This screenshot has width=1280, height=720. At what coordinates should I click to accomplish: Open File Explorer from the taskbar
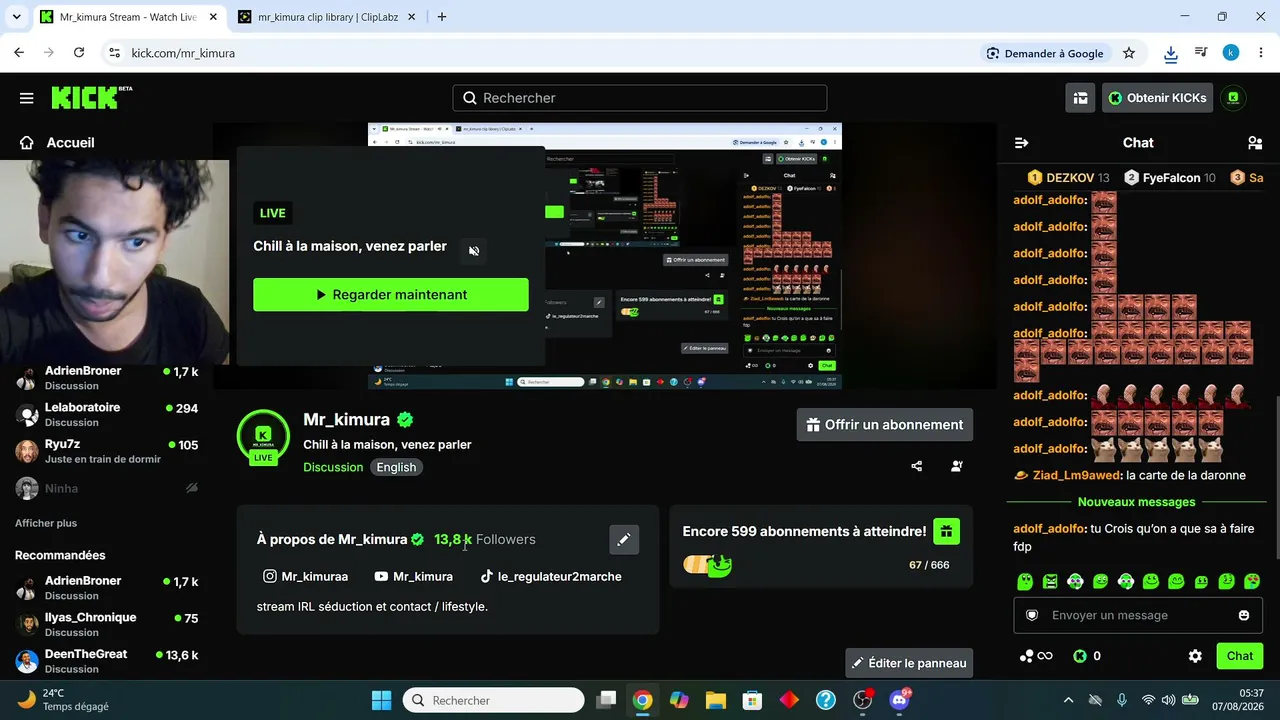coord(715,700)
